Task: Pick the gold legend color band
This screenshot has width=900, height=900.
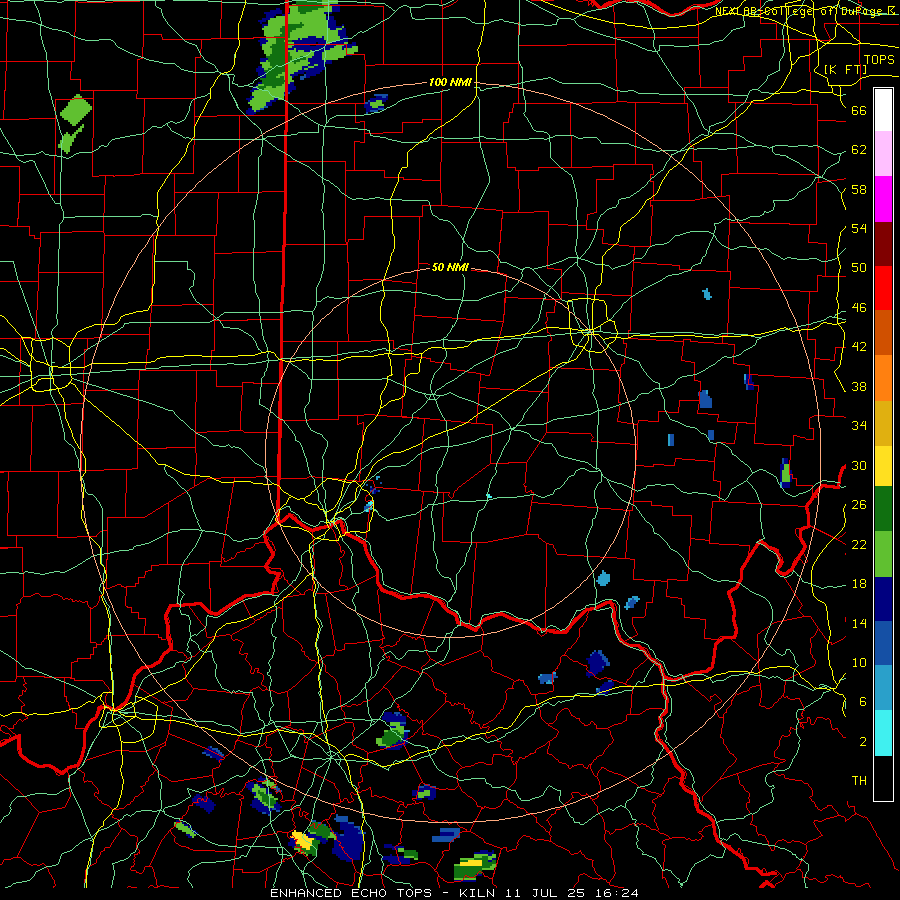Action: pyautogui.click(x=883, y=423)
